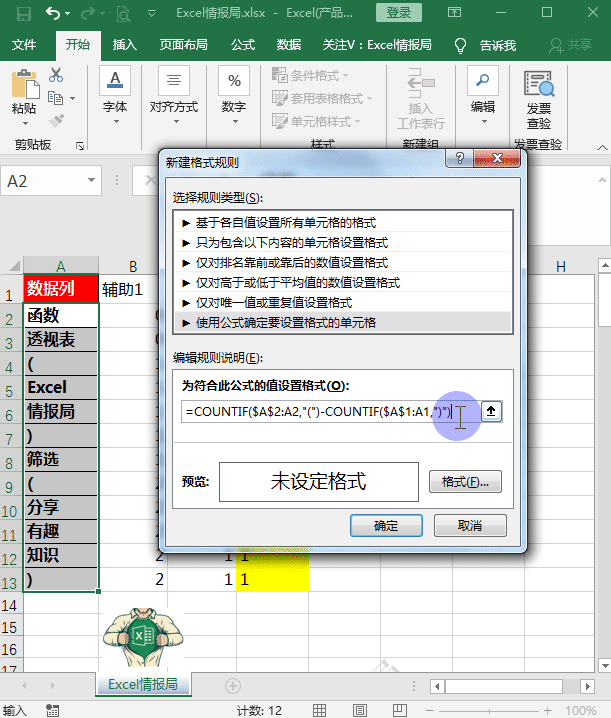The width and height of the screenshot is (611, 718).
Task: Click the 登录 sign-in button
Action: coord(398,13)
